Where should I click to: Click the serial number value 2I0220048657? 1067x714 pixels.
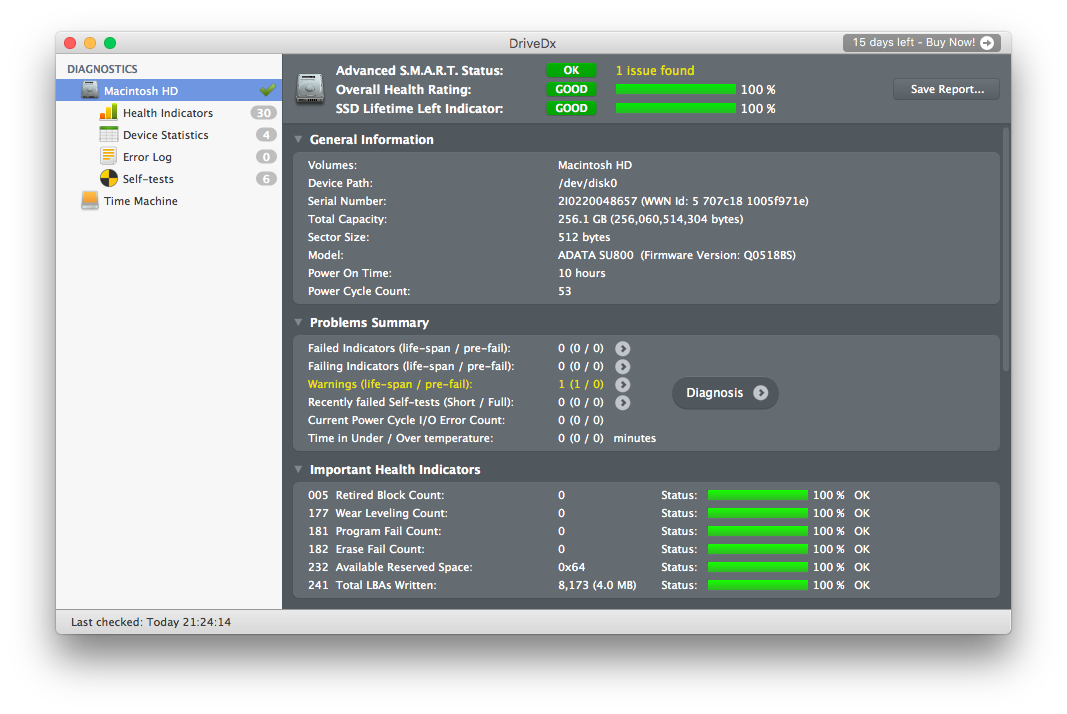(597, 201)
